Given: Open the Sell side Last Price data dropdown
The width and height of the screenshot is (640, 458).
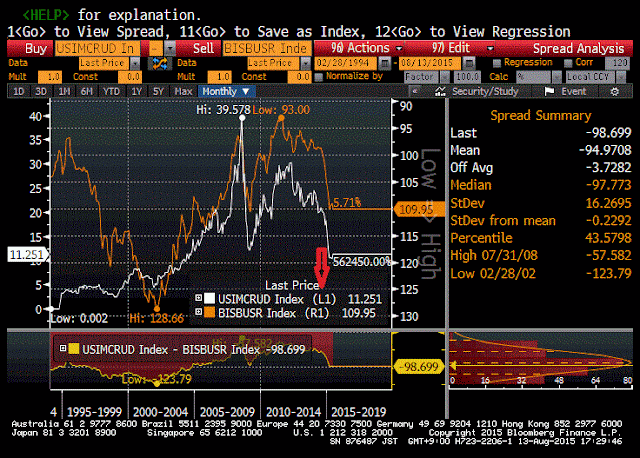Looking at the screenshot, I should click(305, 63).
